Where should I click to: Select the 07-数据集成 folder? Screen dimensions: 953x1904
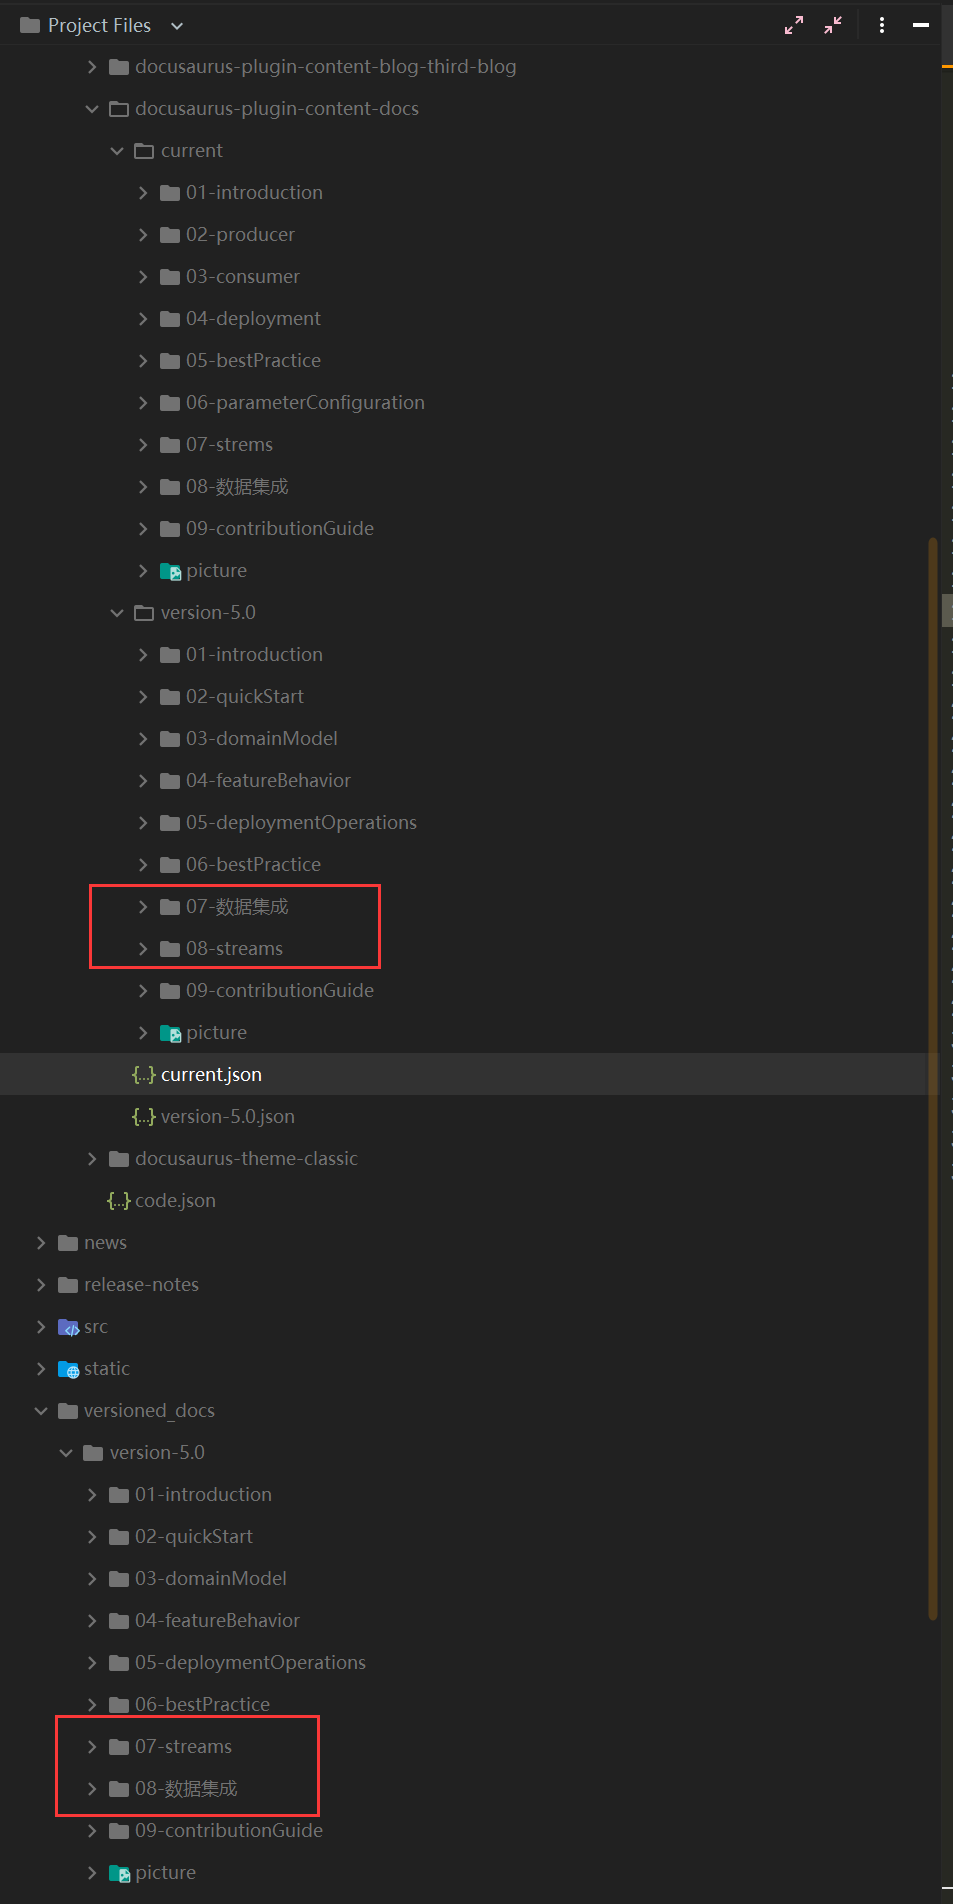click(237, 907)
